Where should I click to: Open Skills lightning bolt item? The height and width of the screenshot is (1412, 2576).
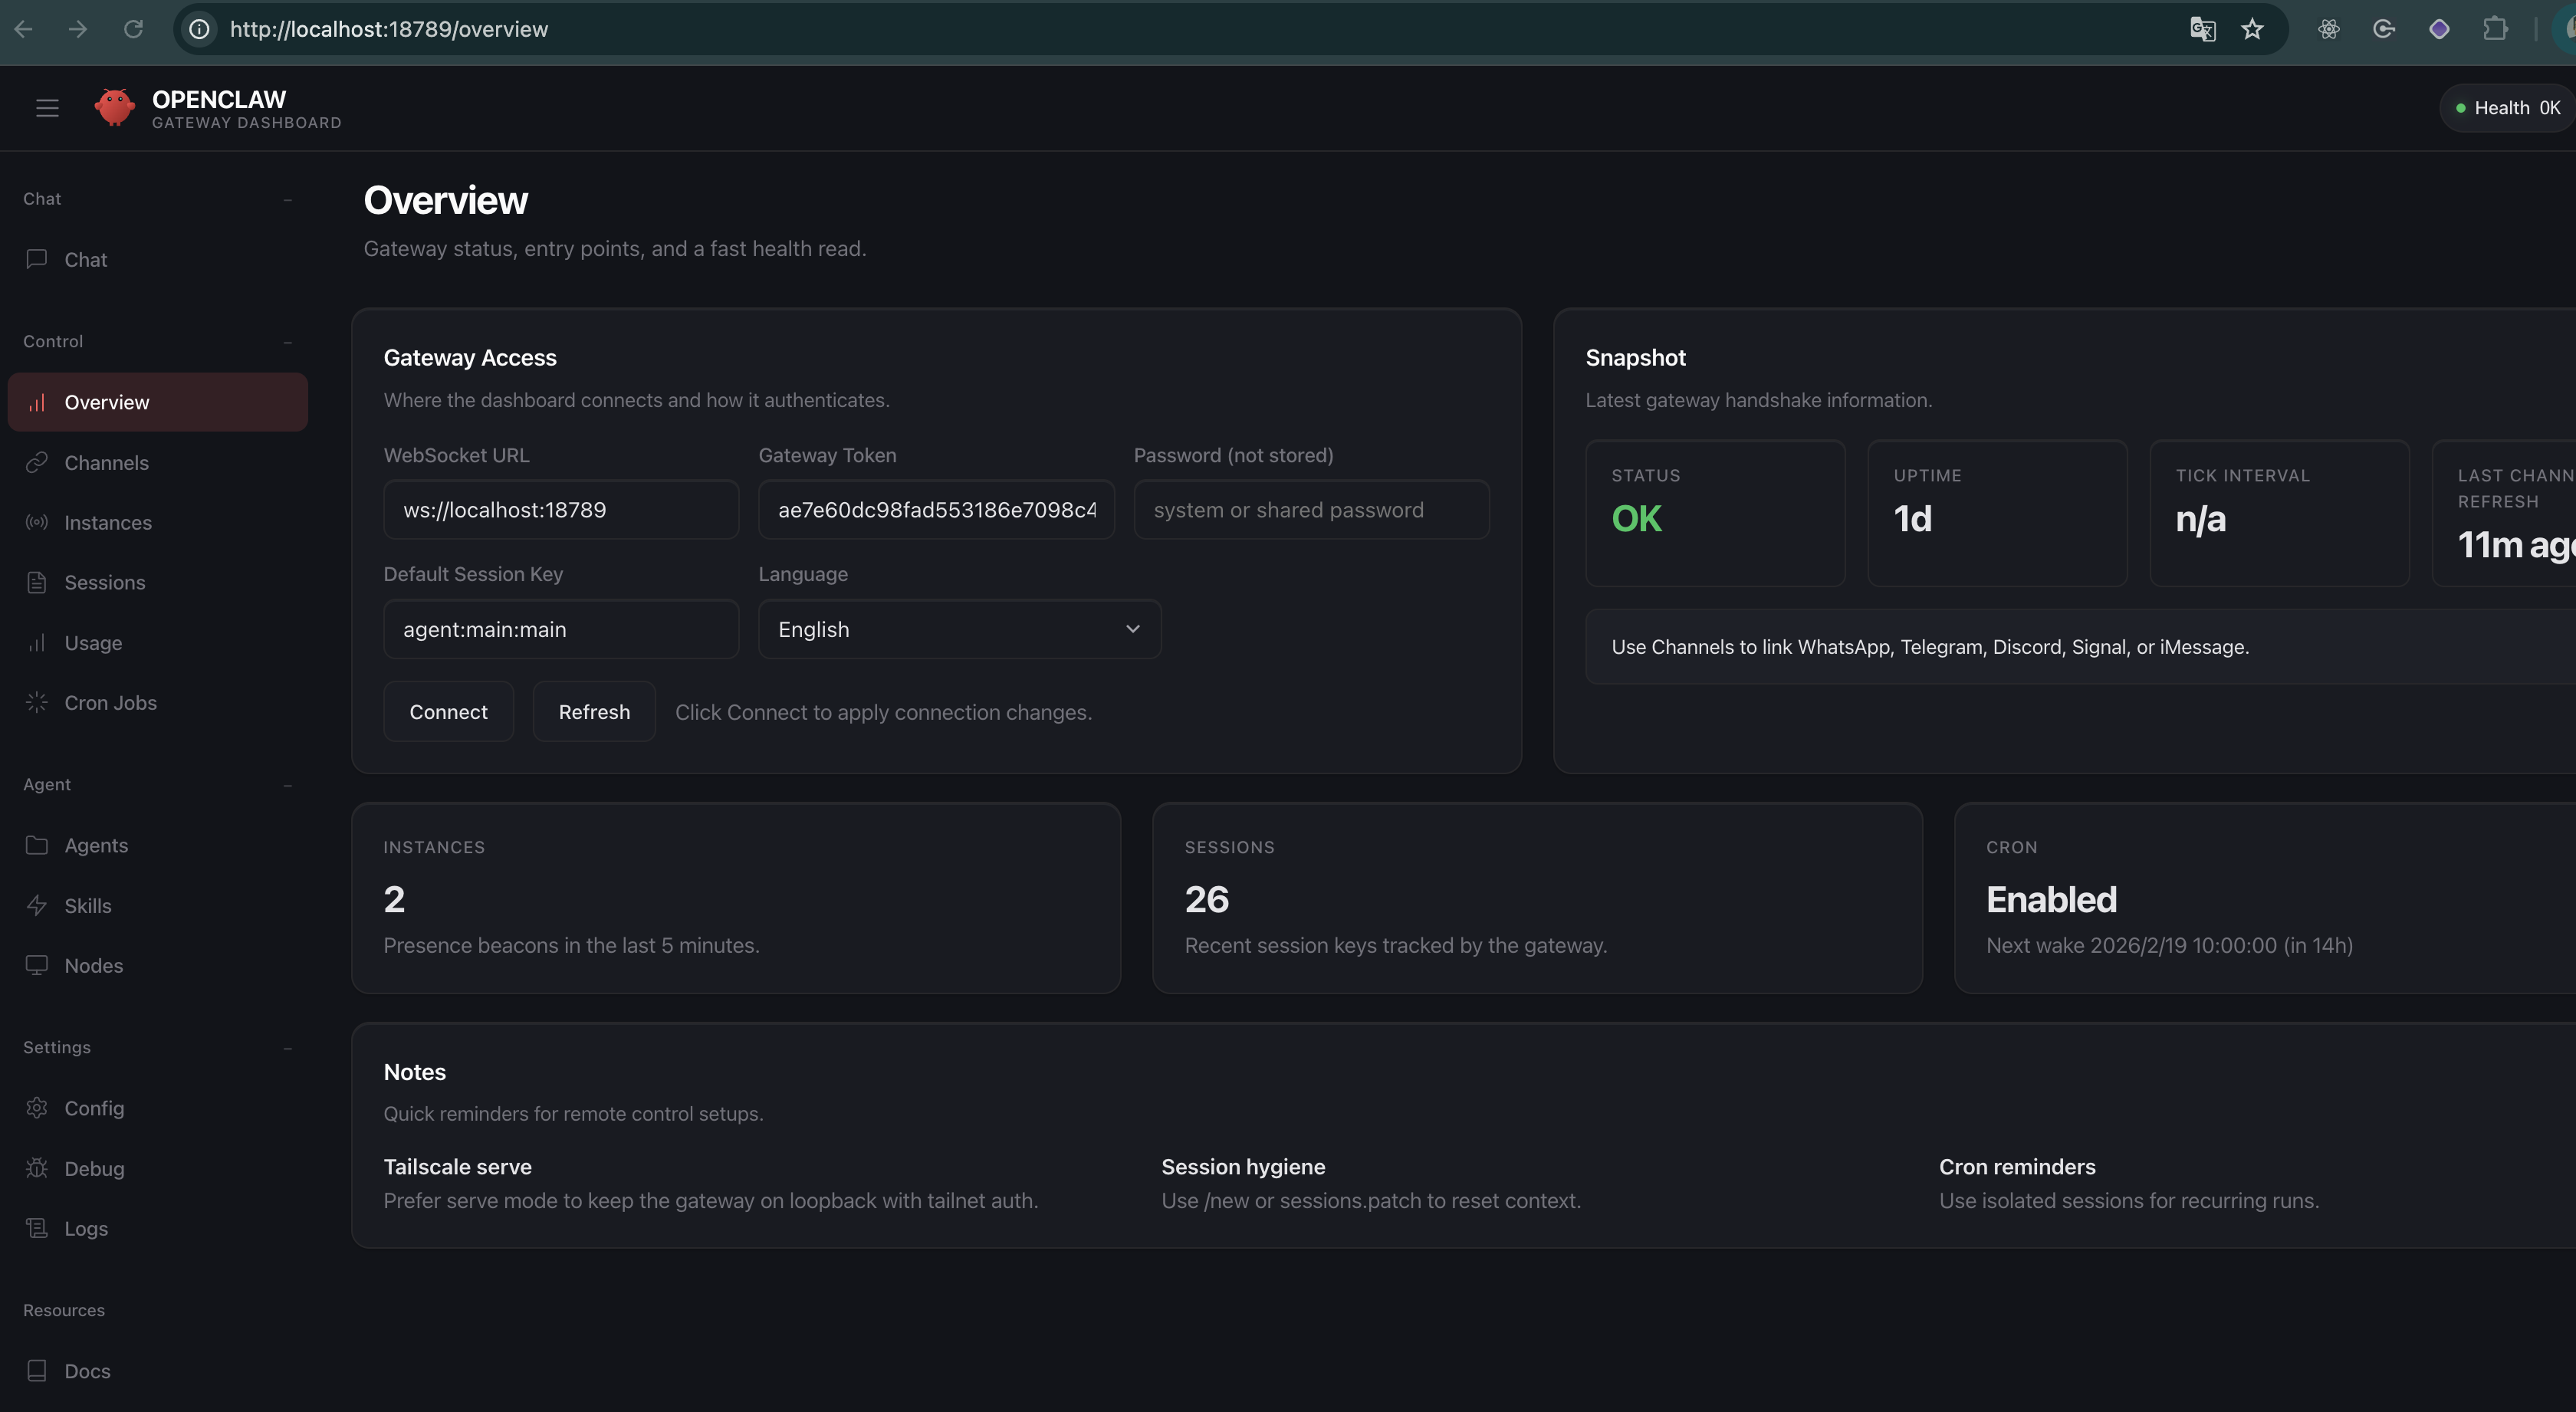tap(88, 905)
